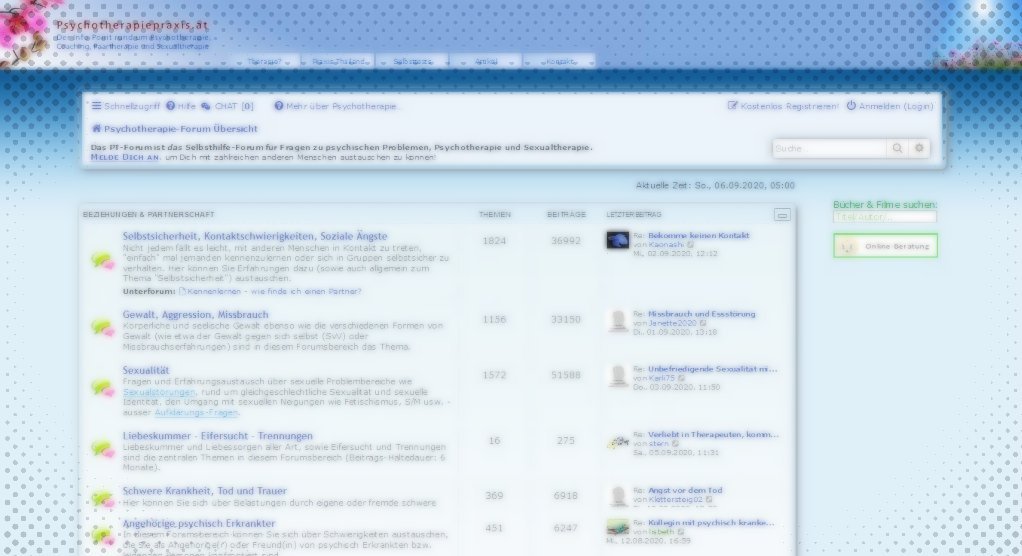Viewport: 1022px width, 556px height.
Task: Click forum icon beside Liebeskummer - Eifersucht - Trennungen
Action: (x=102, y=448)
